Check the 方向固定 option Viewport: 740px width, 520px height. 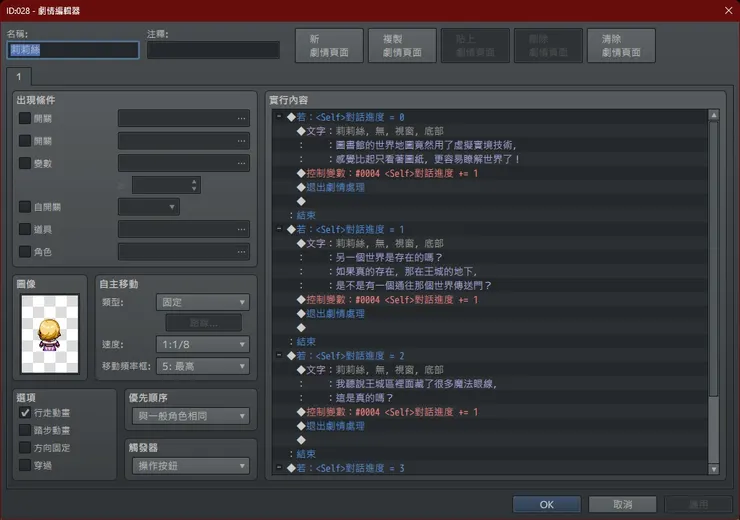[25, 448]
